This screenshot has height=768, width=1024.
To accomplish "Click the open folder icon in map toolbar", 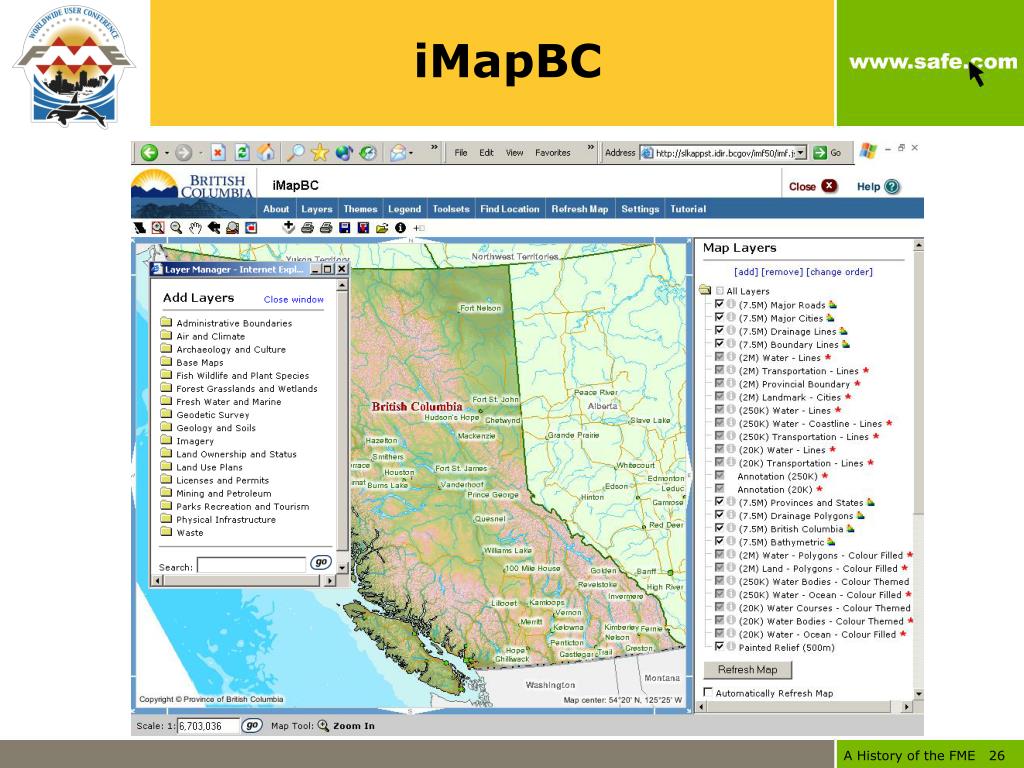I will [x=382, y=228].
